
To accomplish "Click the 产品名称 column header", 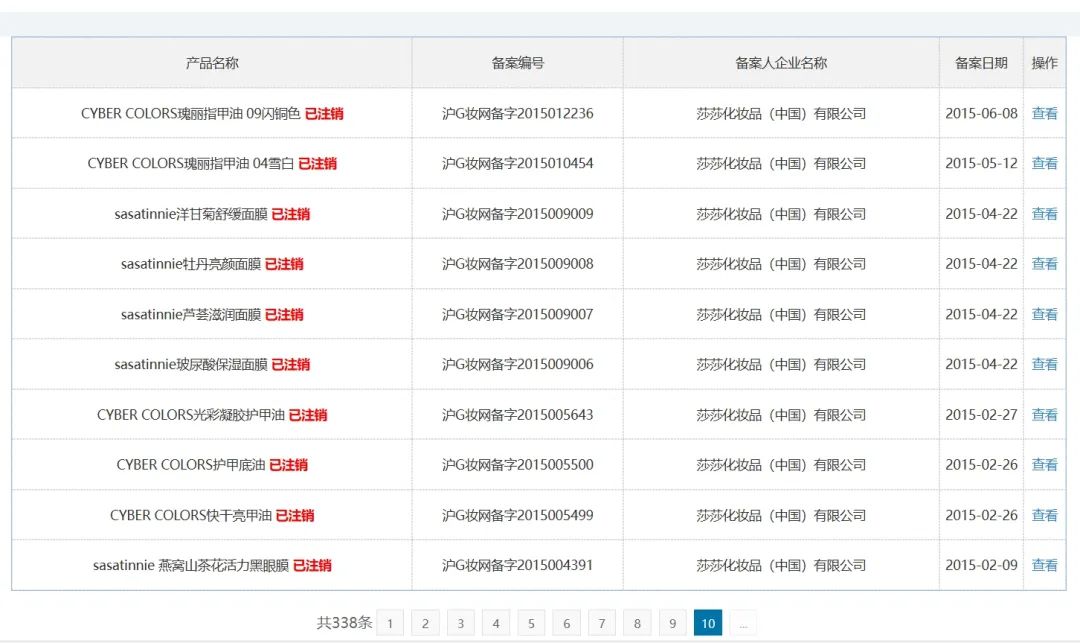I will point(212,63).
